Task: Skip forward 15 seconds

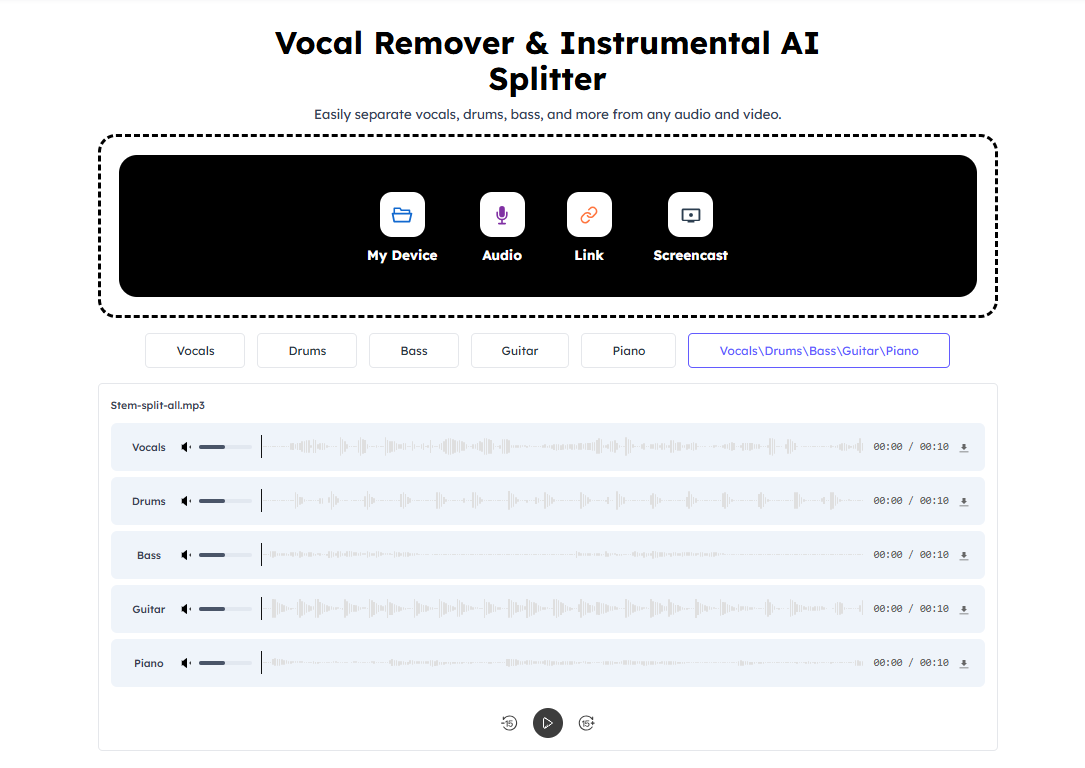Action: click(586, 722)
